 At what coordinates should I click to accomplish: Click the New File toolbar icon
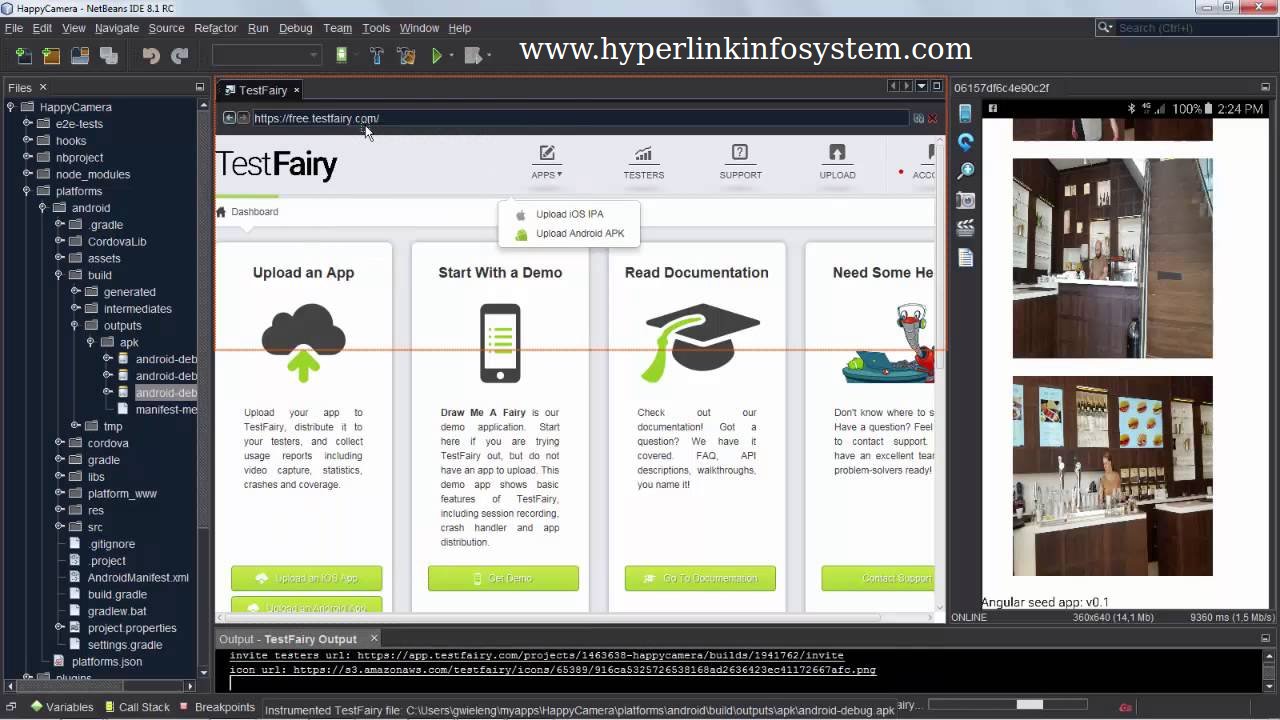pyautogui.click(x=24, y=56)
